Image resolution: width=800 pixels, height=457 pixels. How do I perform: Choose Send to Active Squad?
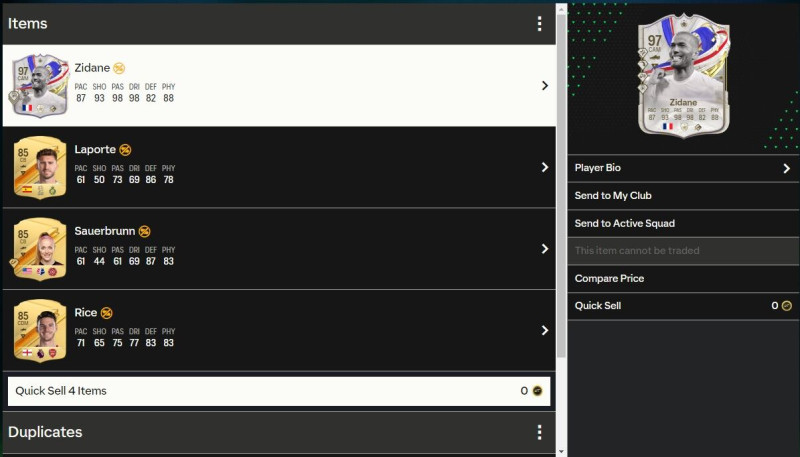click(x=683, y=223)
